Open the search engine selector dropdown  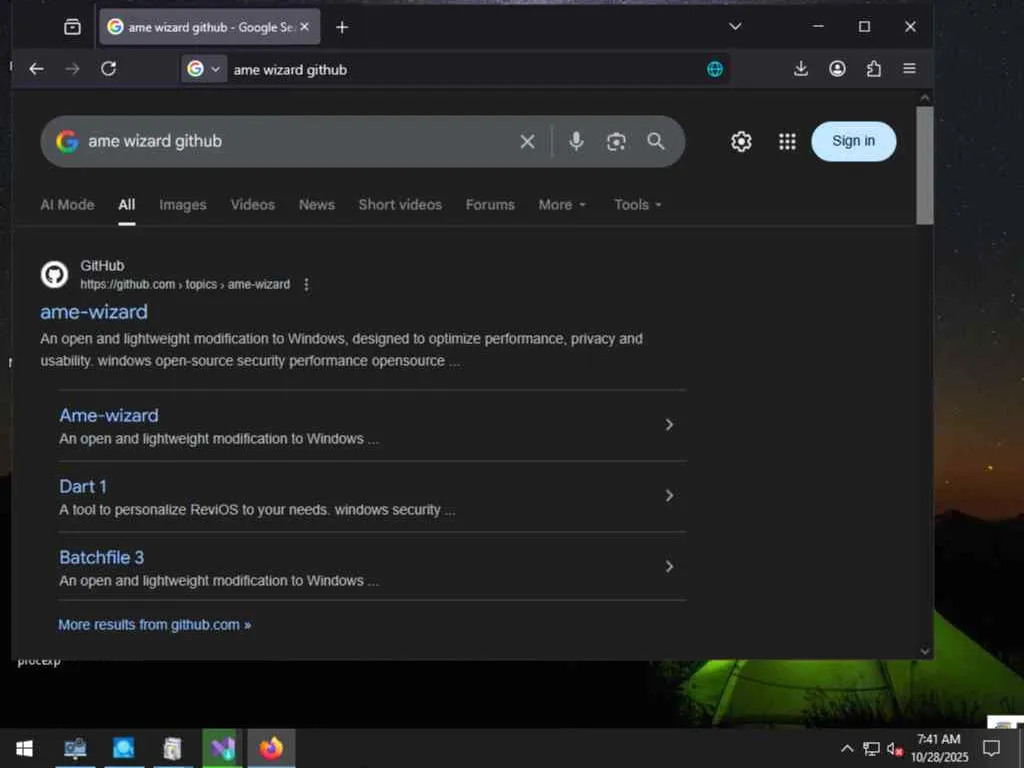(x=204, y=69)
